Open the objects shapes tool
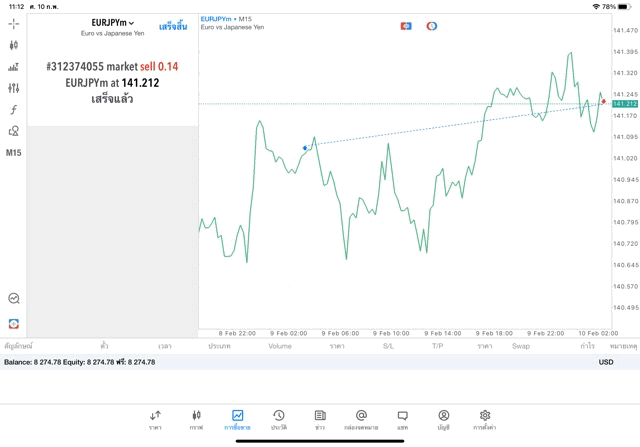 point(13,131)
